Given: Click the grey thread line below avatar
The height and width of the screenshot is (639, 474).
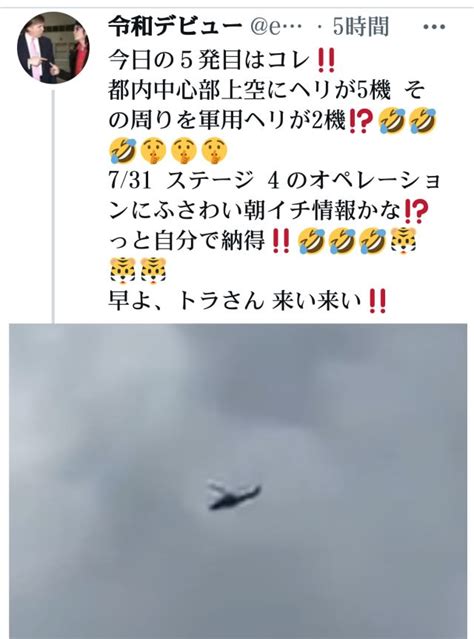Looking at the screenshot, I should pos(53,207).
